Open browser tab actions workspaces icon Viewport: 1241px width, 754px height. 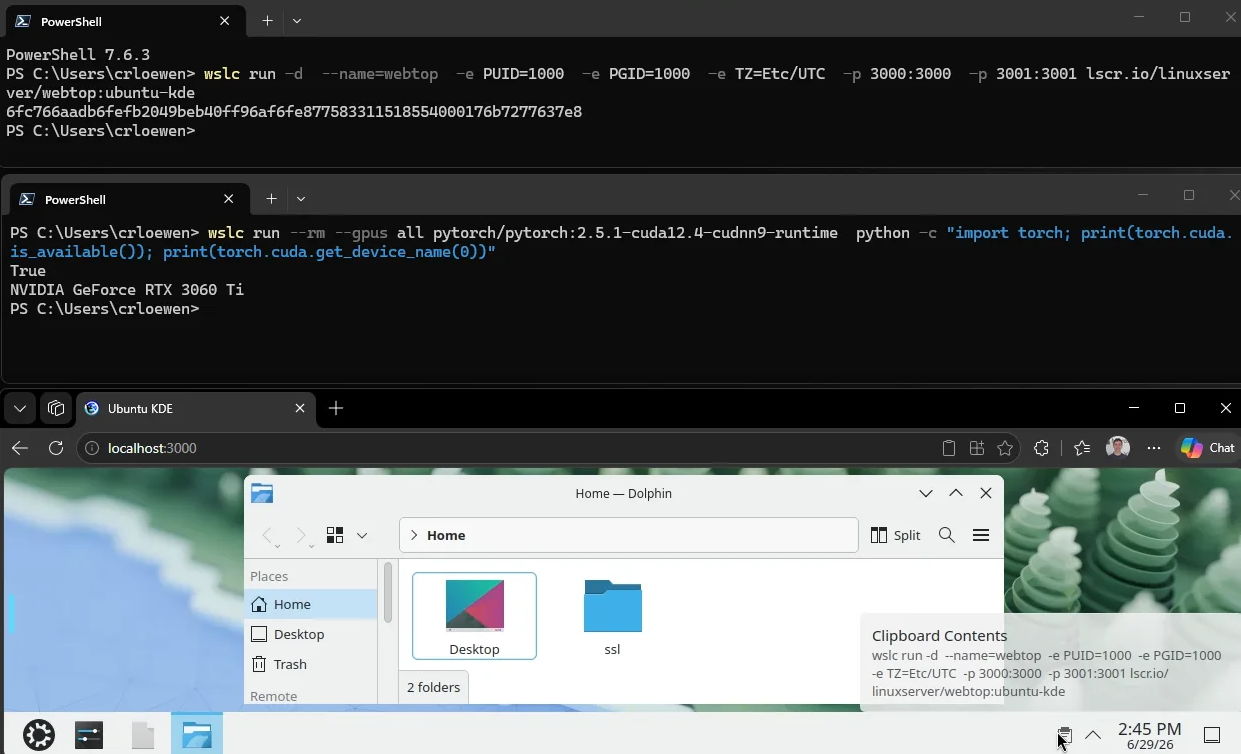tap(56, 408)
